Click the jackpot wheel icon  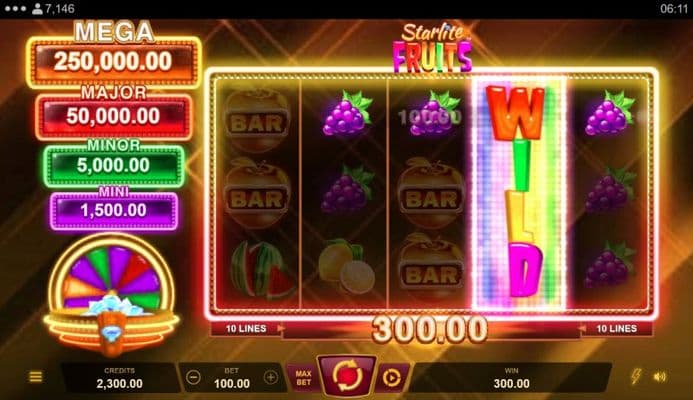pyautogui.click(x=111, y=293)
